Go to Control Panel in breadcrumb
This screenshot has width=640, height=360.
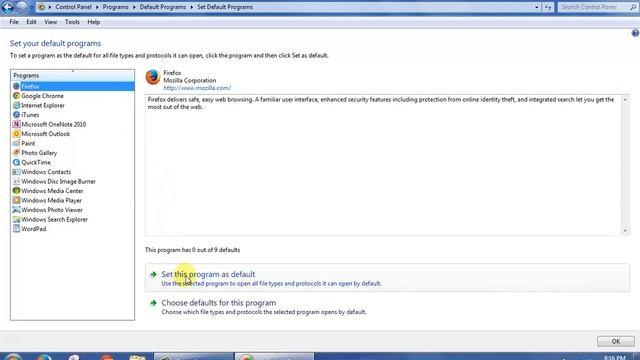[73, 7]
